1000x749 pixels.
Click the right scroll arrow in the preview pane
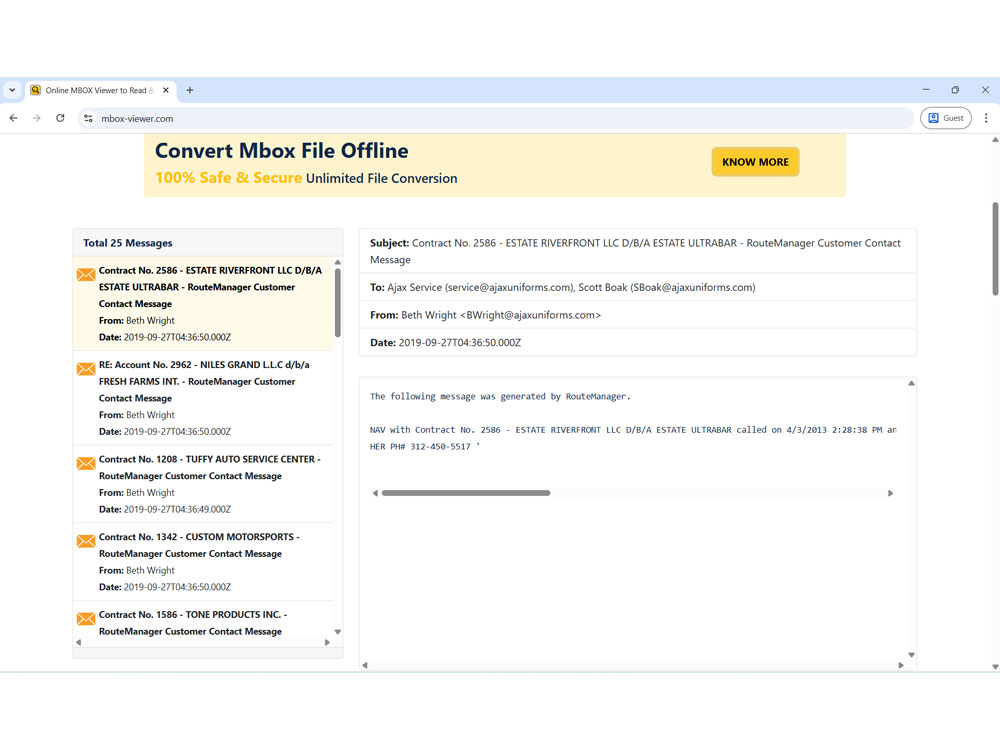click(x=890, y=493)
